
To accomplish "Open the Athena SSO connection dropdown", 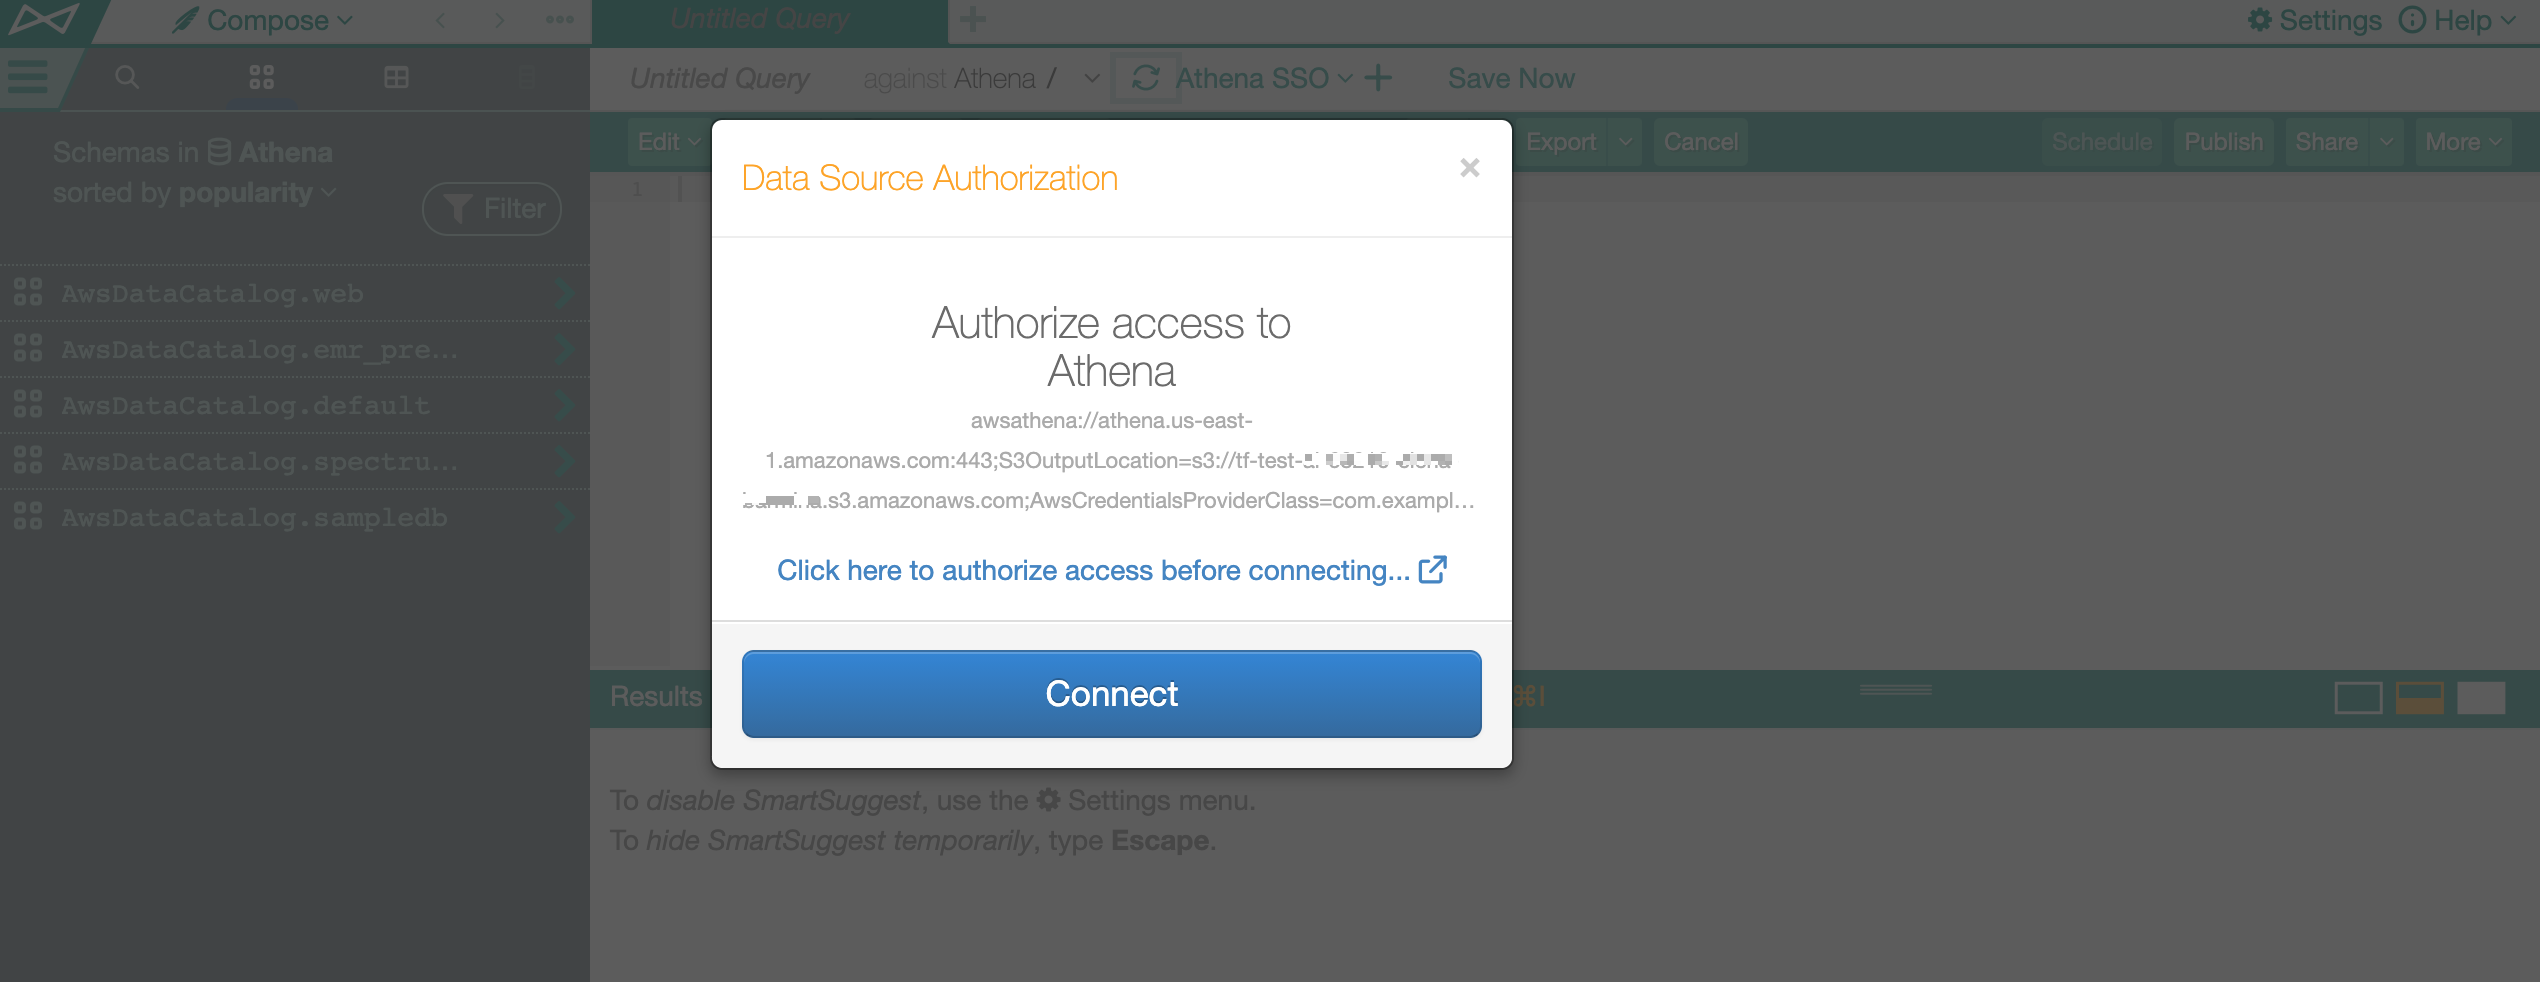I will tap(1264, 78).
